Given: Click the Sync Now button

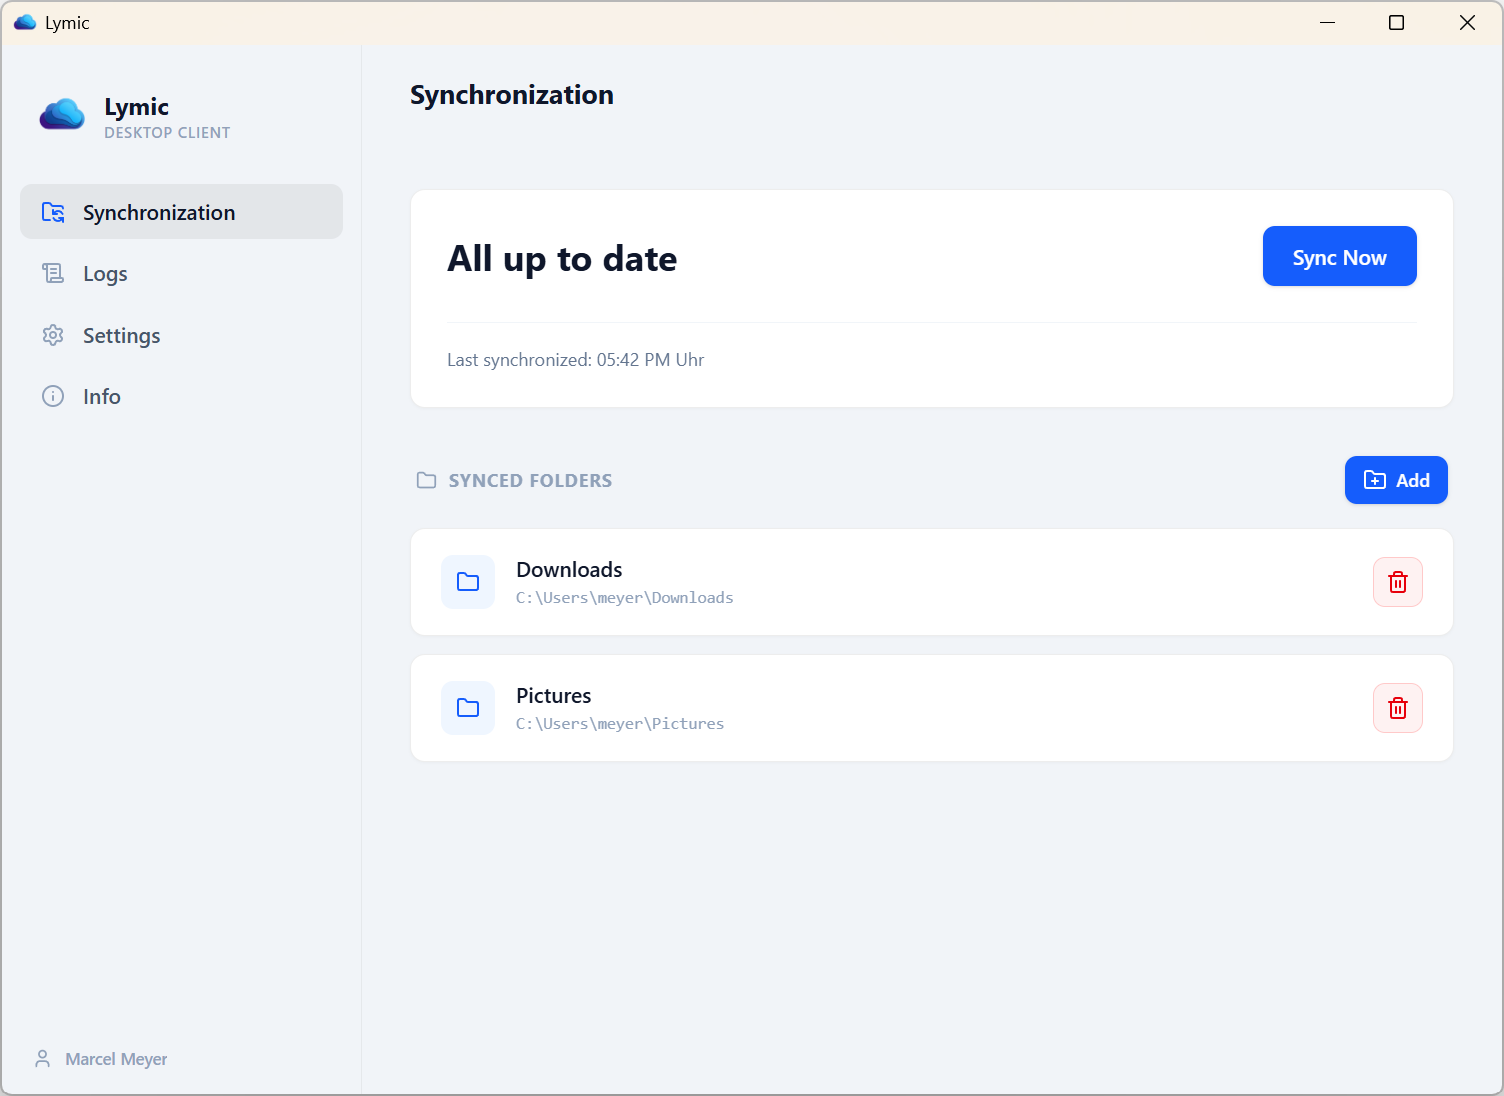Looking at the screenshot, I should click(1339, 256).
